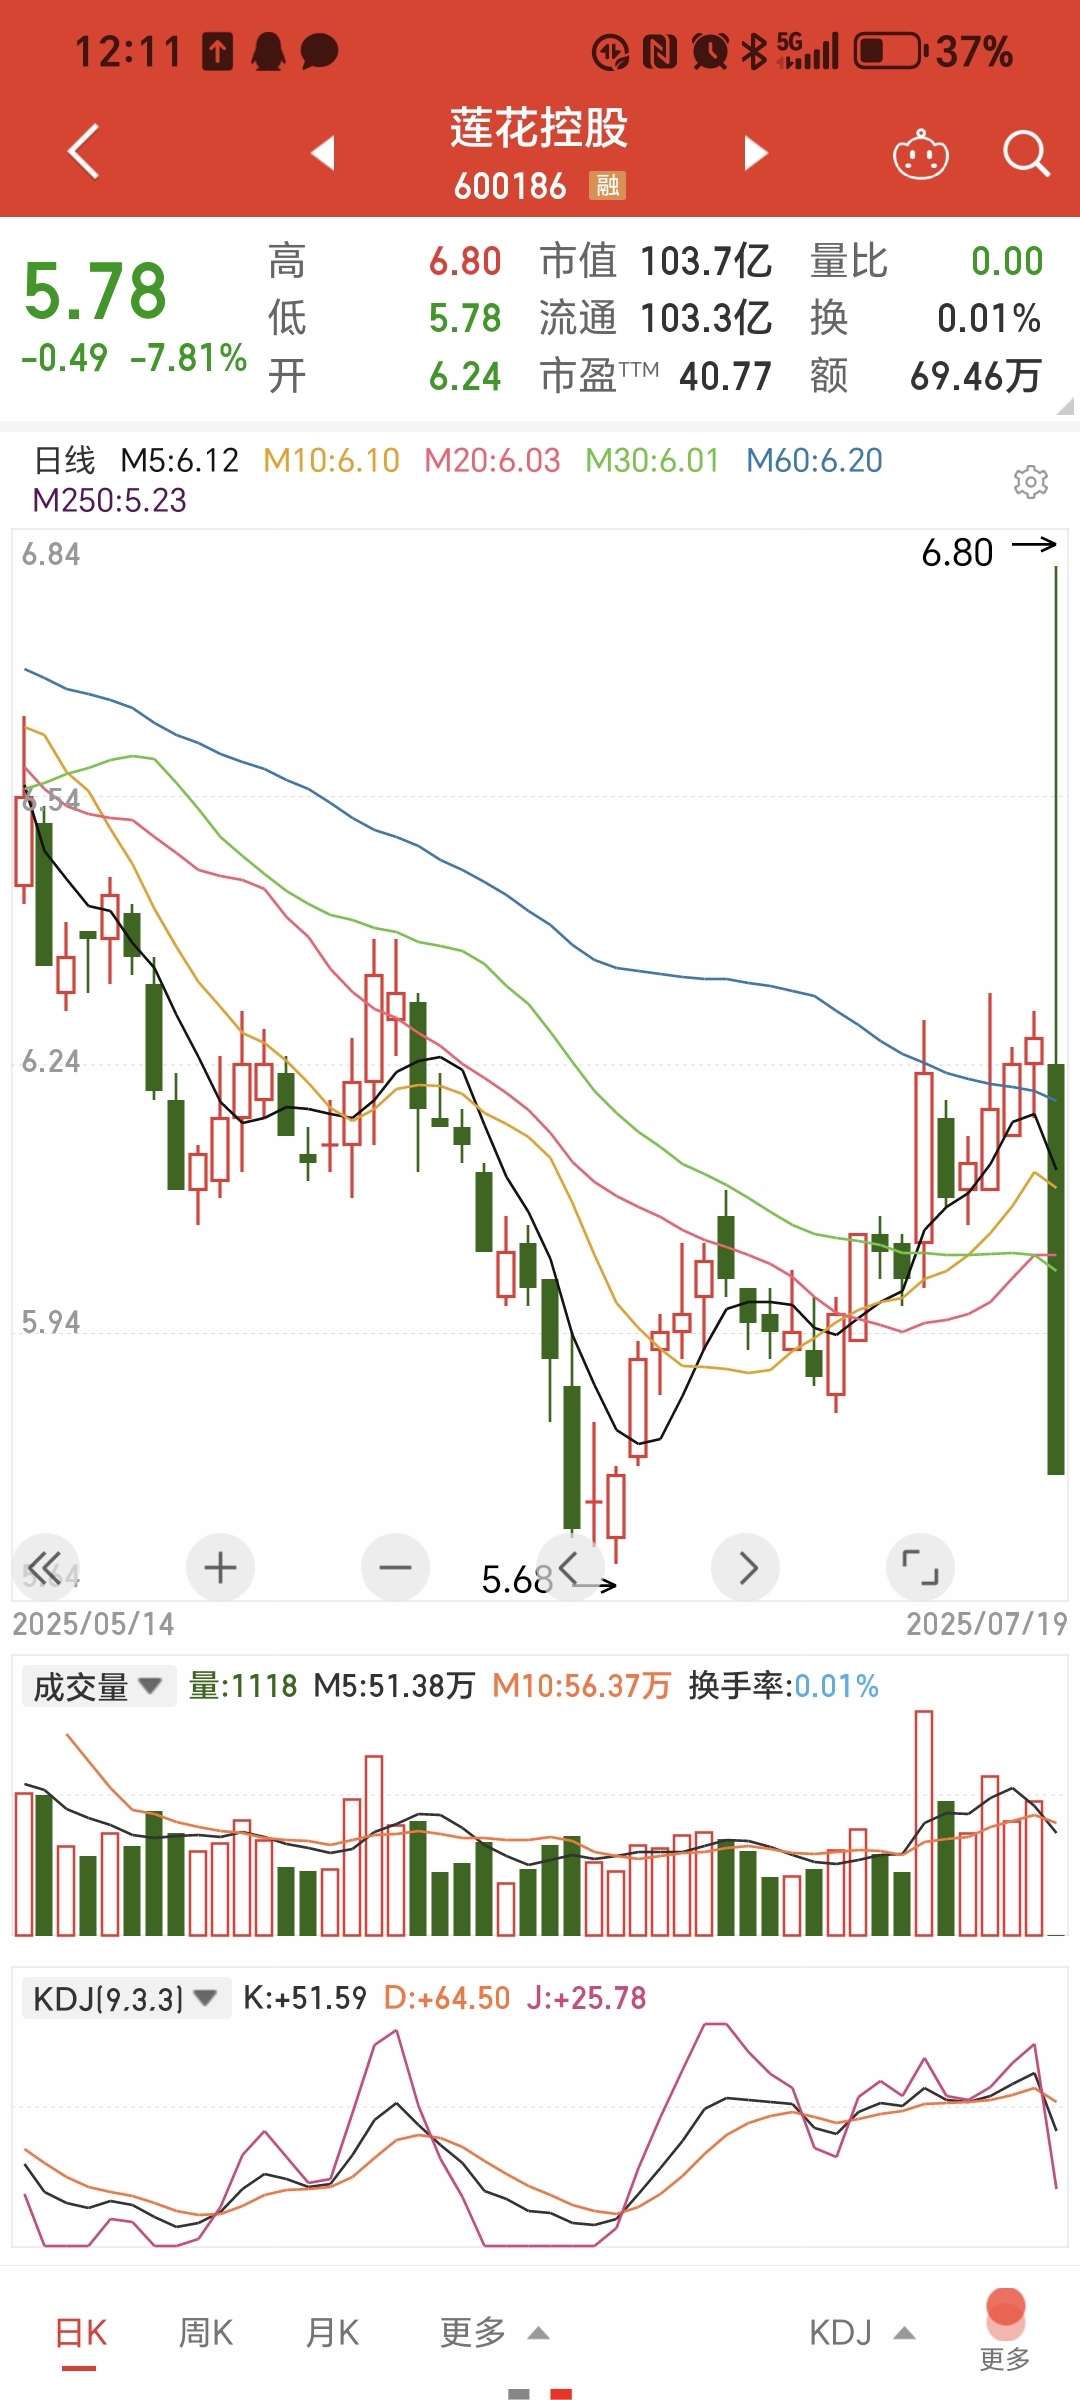Jump to earliest data with double-left arrows

45,1567
